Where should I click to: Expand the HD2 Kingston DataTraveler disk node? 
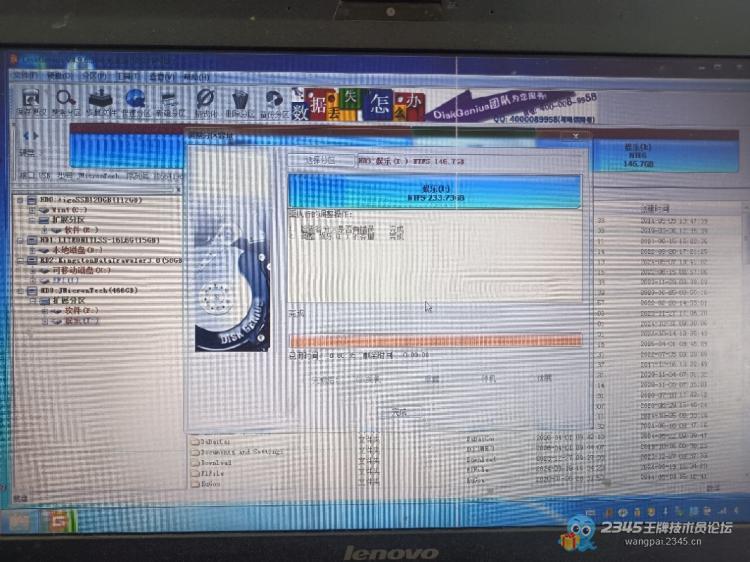click(21, 260)
